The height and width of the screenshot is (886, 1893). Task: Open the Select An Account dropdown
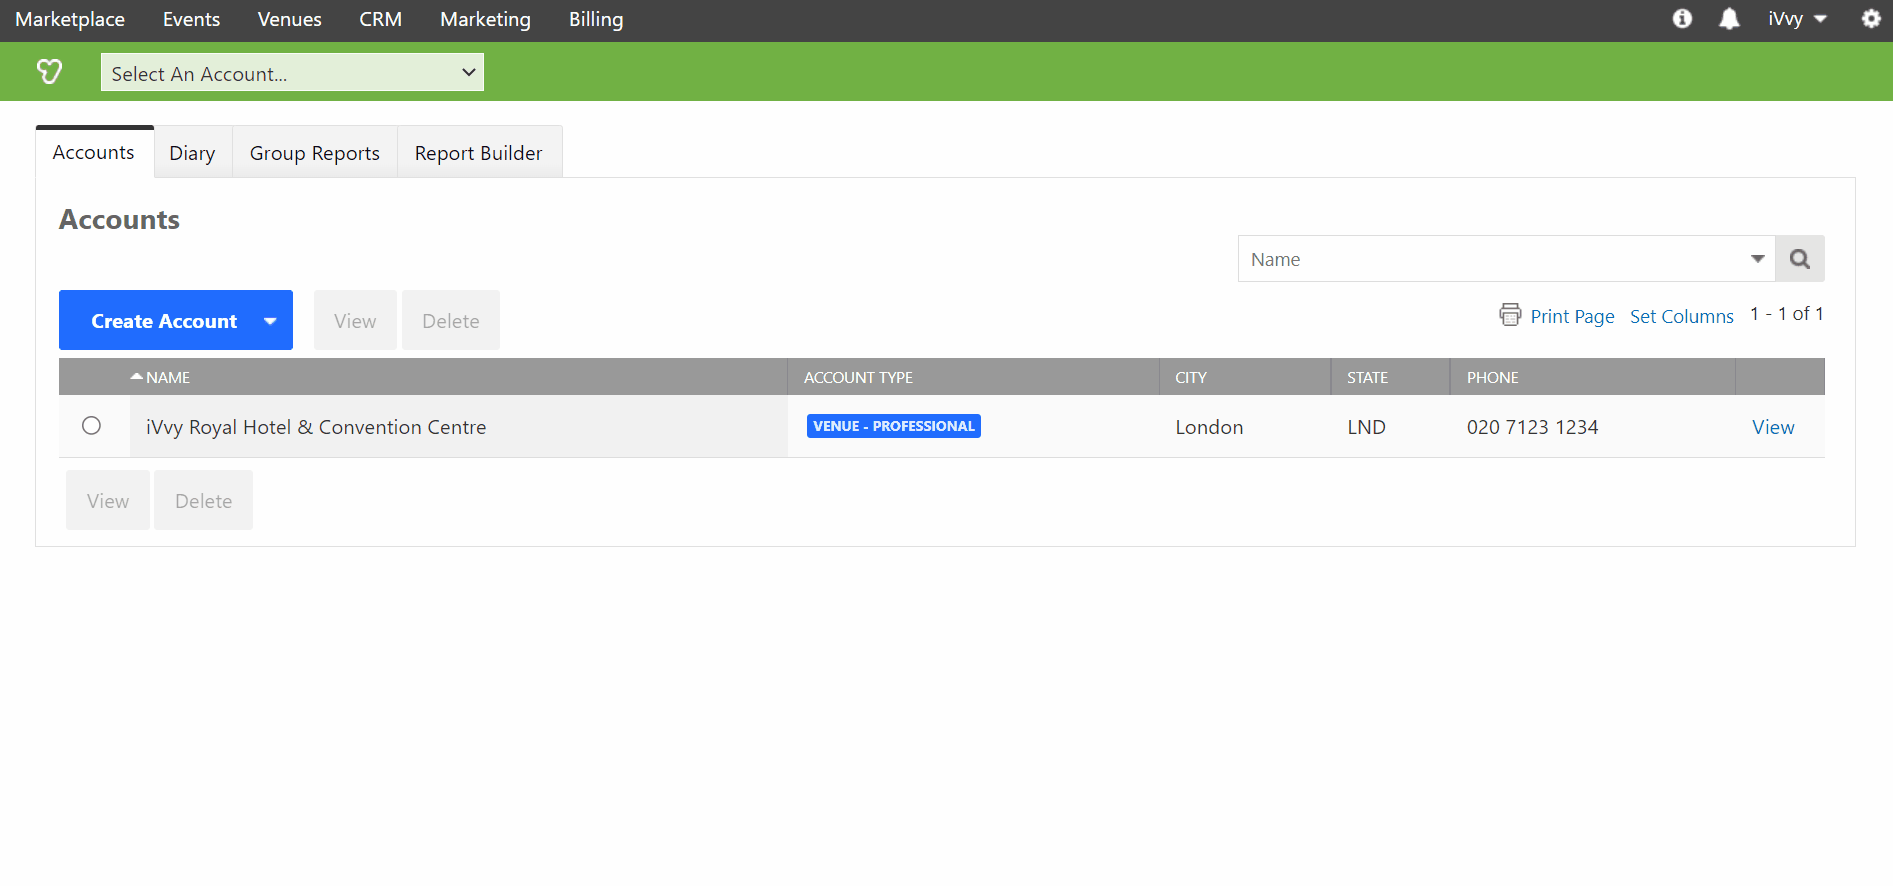pos(292,73)
